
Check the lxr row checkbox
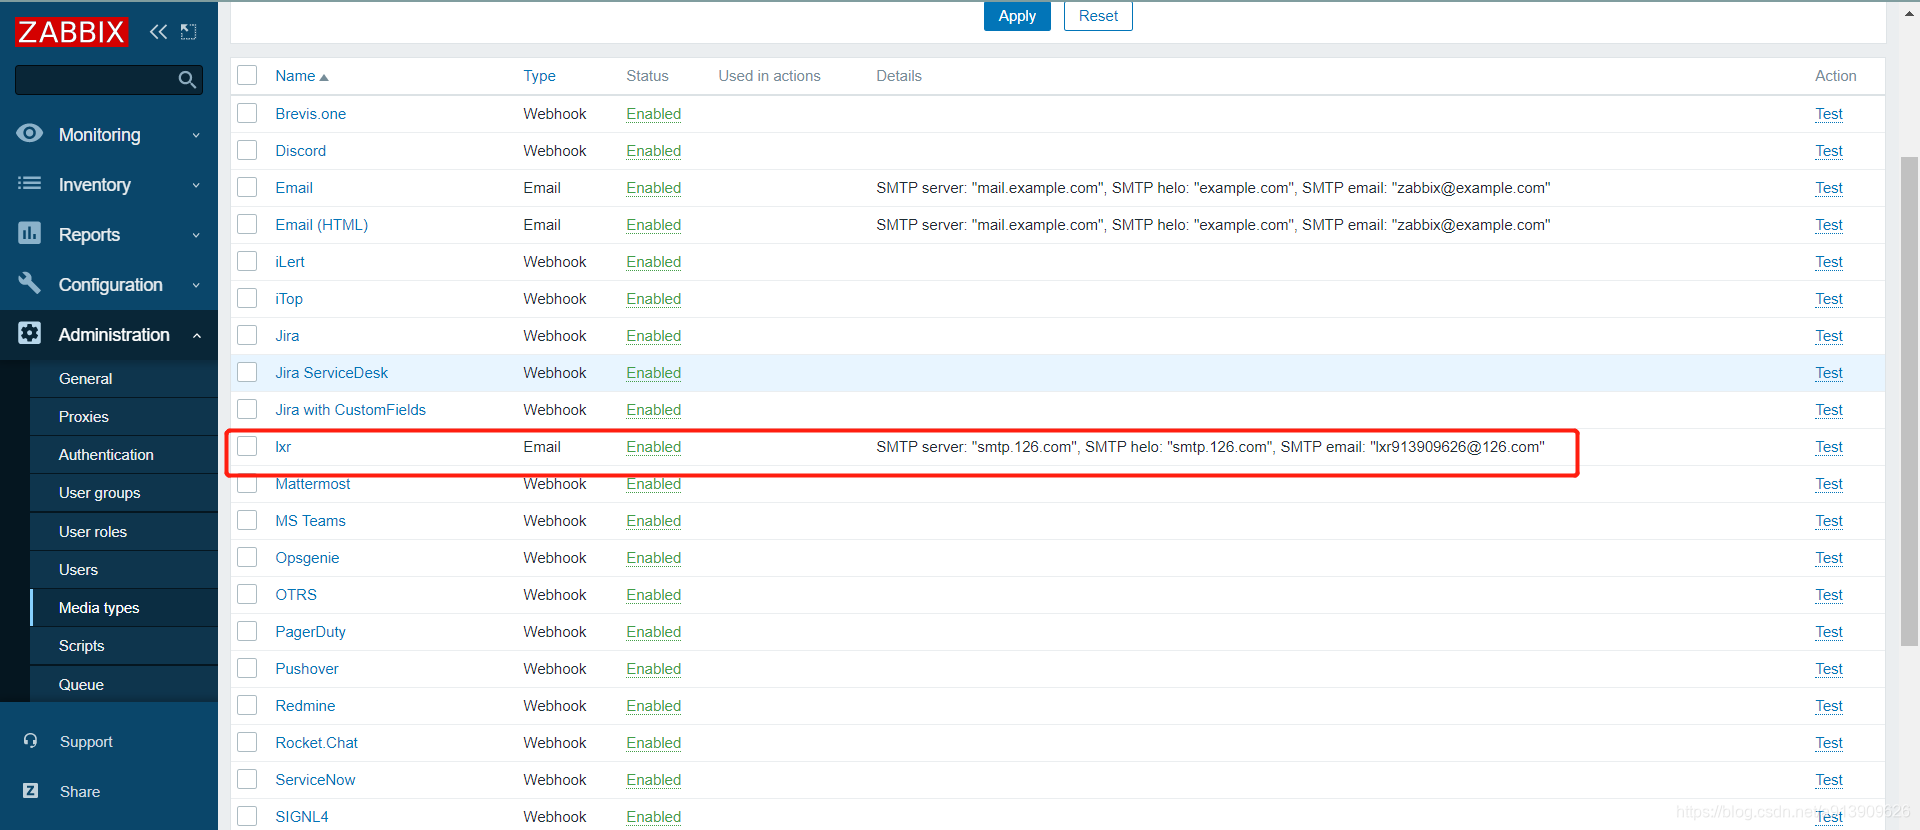pos(247,446)
